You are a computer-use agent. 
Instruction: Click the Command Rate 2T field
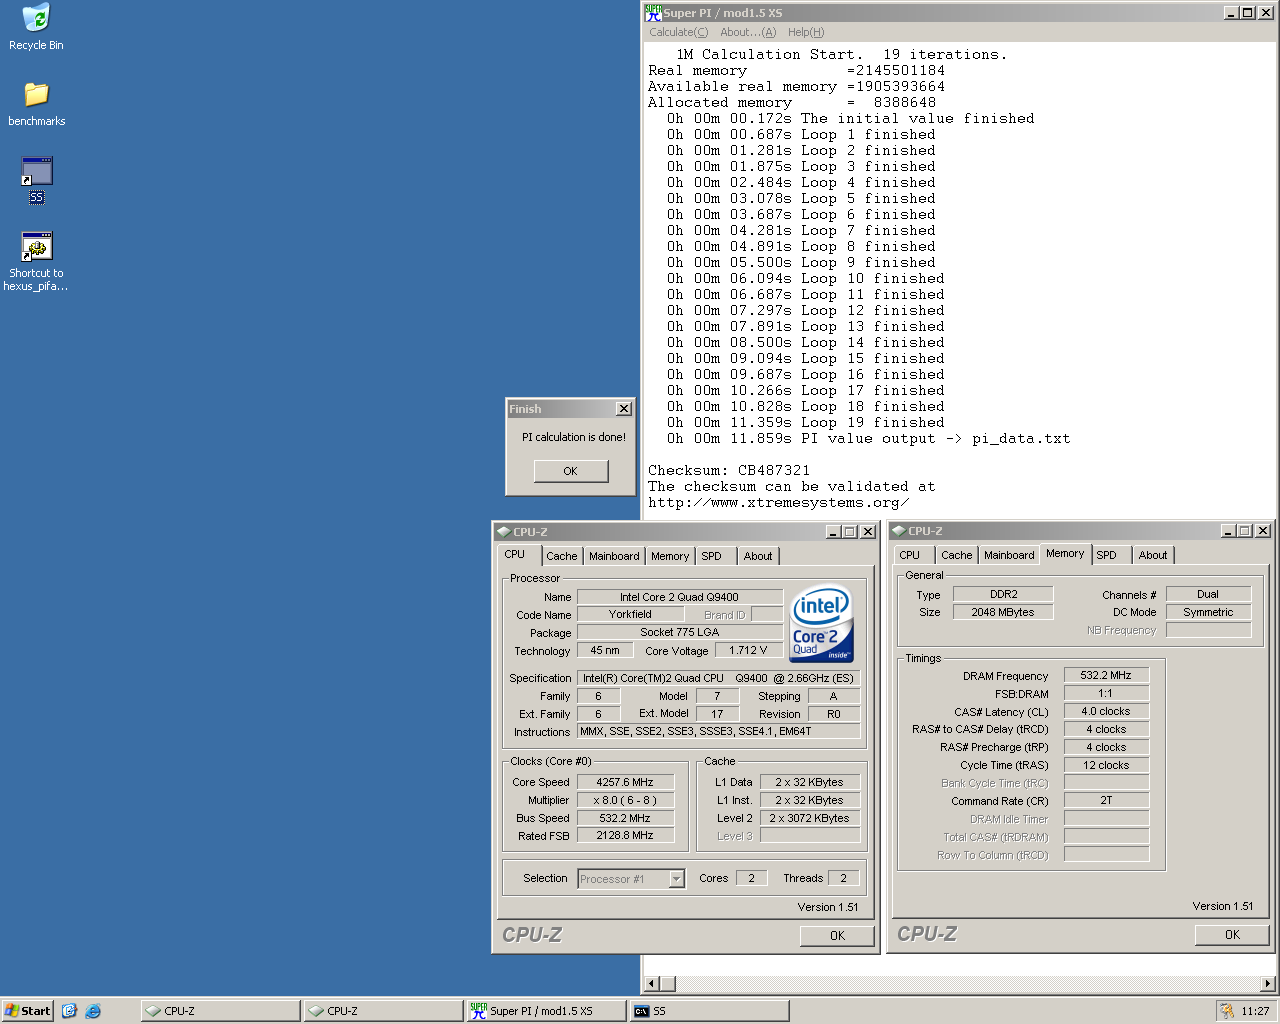(1106, 800)
